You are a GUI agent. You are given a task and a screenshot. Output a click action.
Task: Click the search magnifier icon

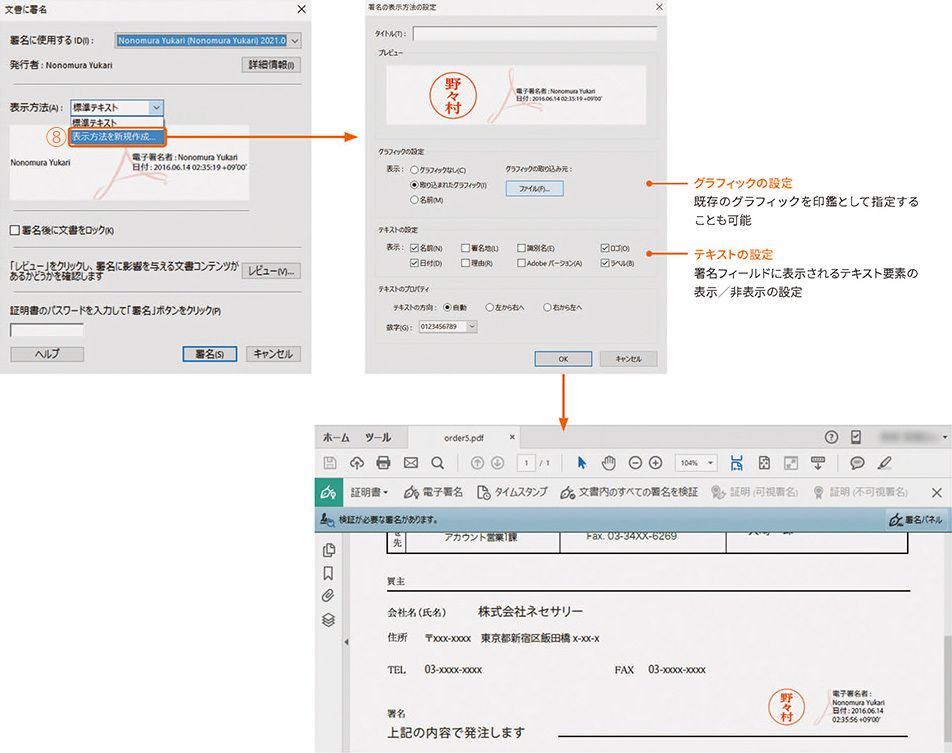point(437,463)
